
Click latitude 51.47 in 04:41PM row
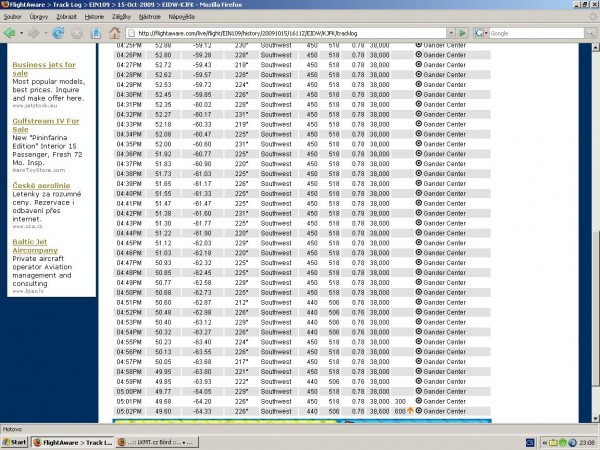tap(163, 203)
